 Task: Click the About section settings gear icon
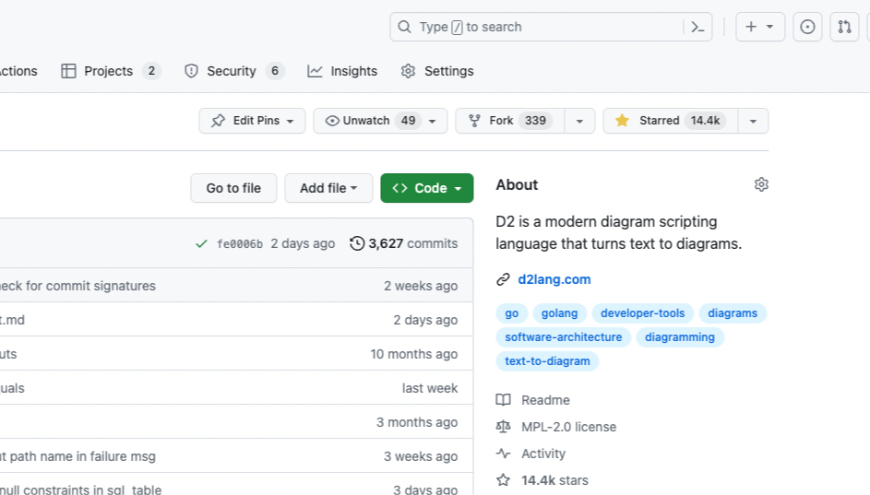(x=761, y=185)
